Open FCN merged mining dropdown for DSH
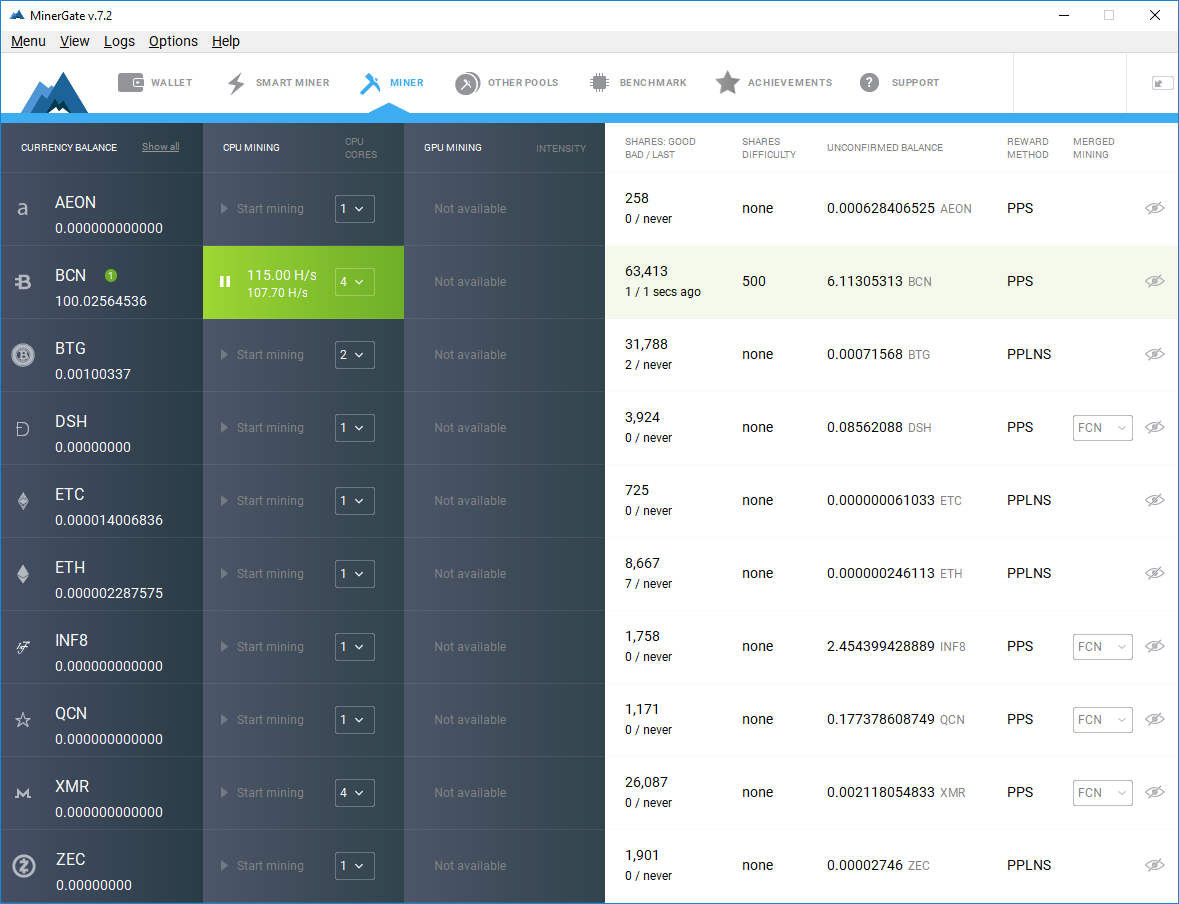1179x904 pixels. coord(1102,428)
